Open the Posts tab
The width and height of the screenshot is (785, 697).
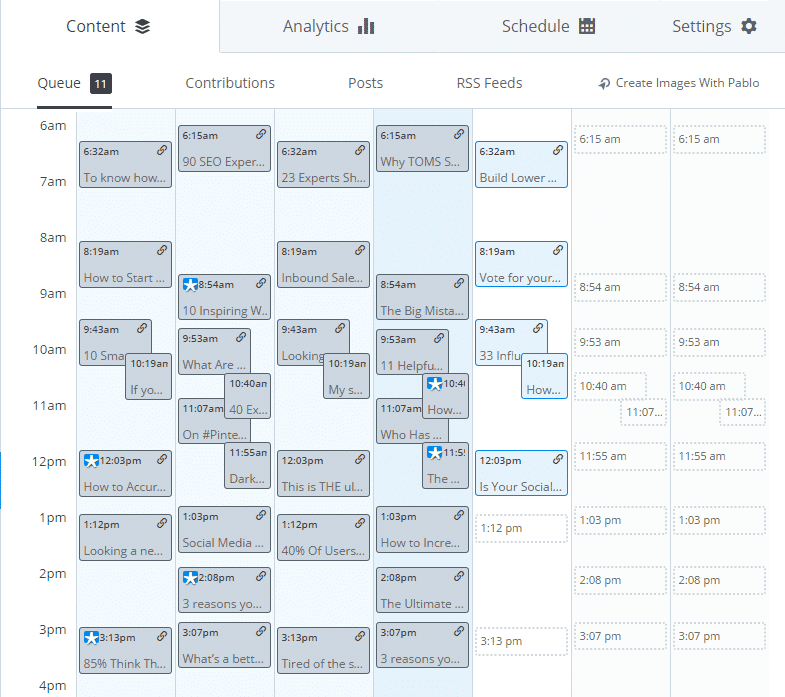click(365, 83)
